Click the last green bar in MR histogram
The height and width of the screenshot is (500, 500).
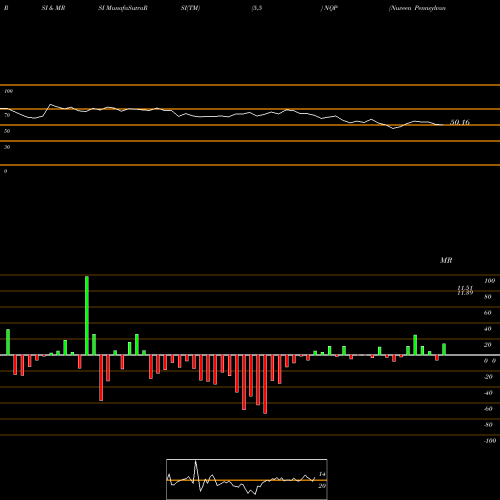[444, 349]
